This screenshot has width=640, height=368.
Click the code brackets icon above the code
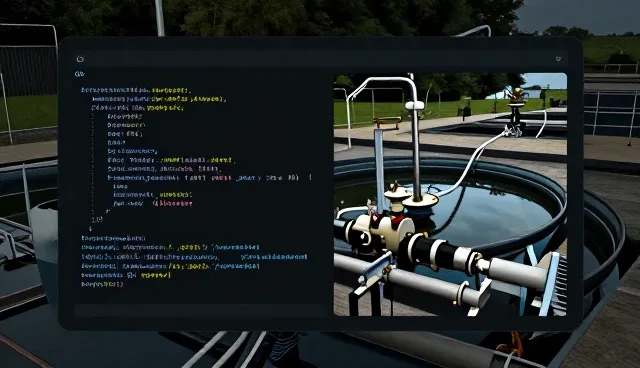click(80, 74)
